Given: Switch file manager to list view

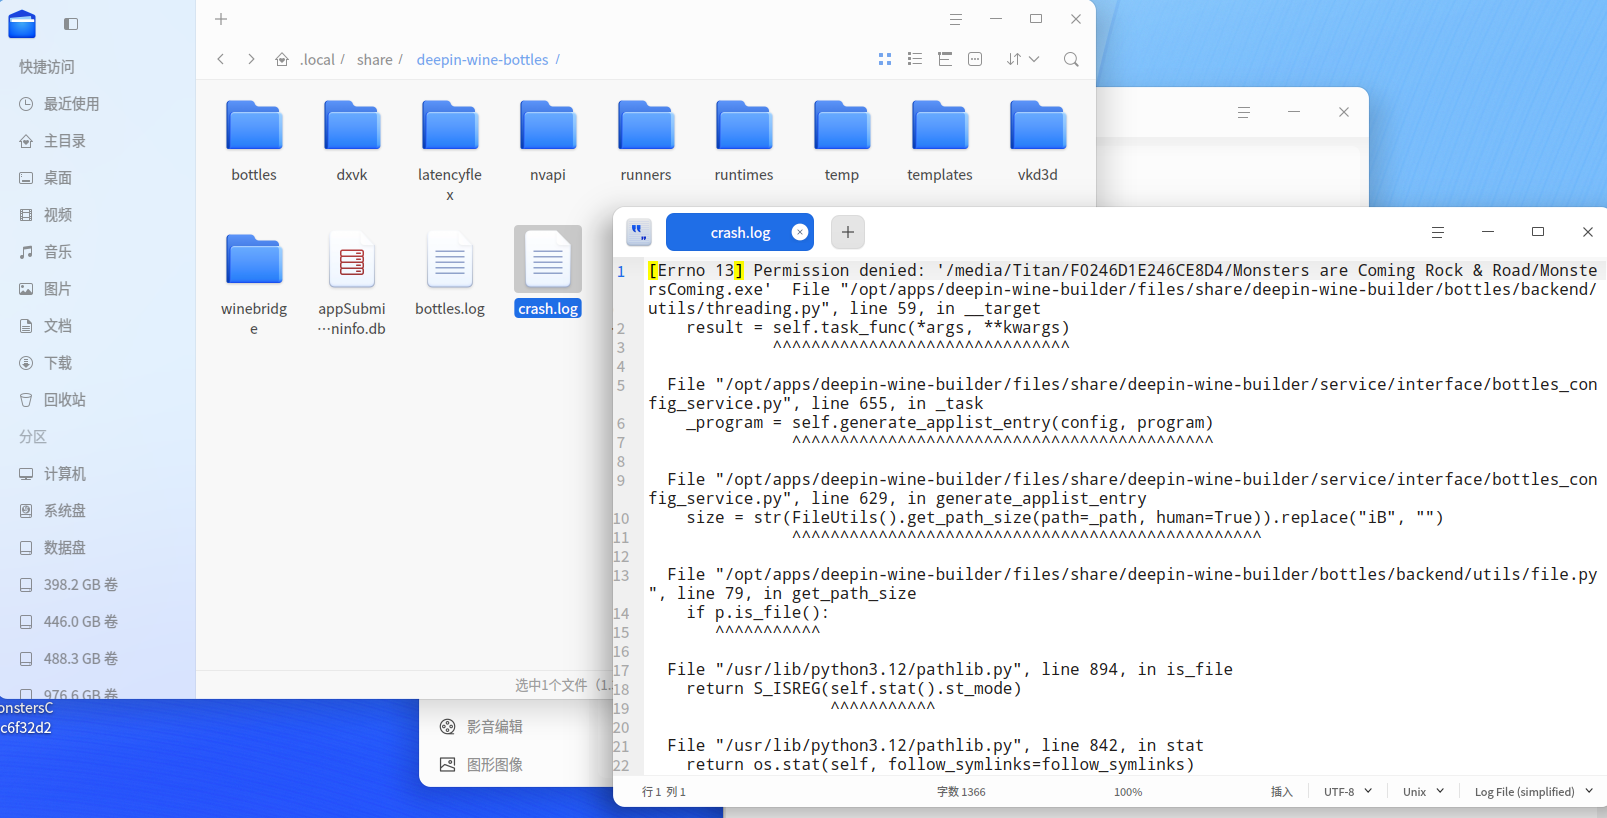Looking at the screenshot, I should (914, 60).
